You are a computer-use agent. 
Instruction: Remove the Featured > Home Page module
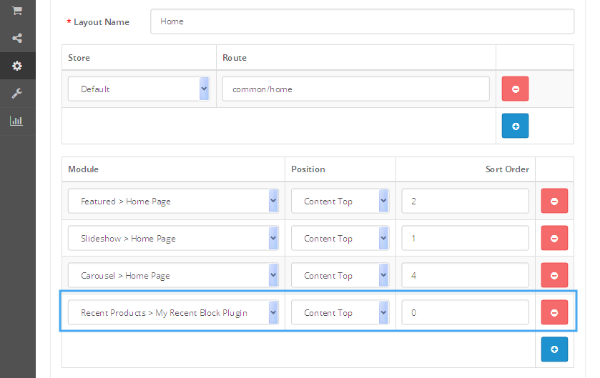coord(554,201)
